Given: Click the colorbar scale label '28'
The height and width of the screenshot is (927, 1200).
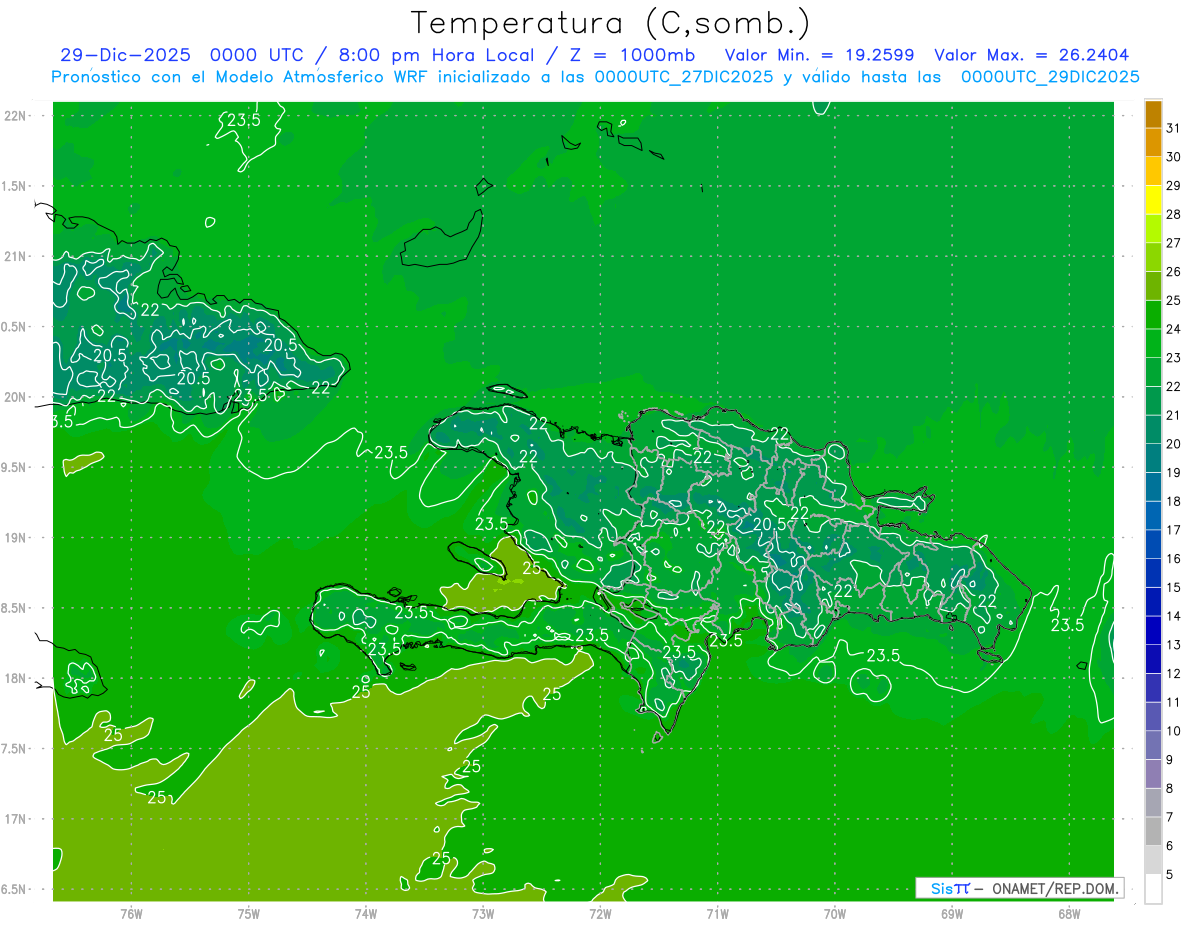Looking at the screenshot, I should [x=1174, y=214].
